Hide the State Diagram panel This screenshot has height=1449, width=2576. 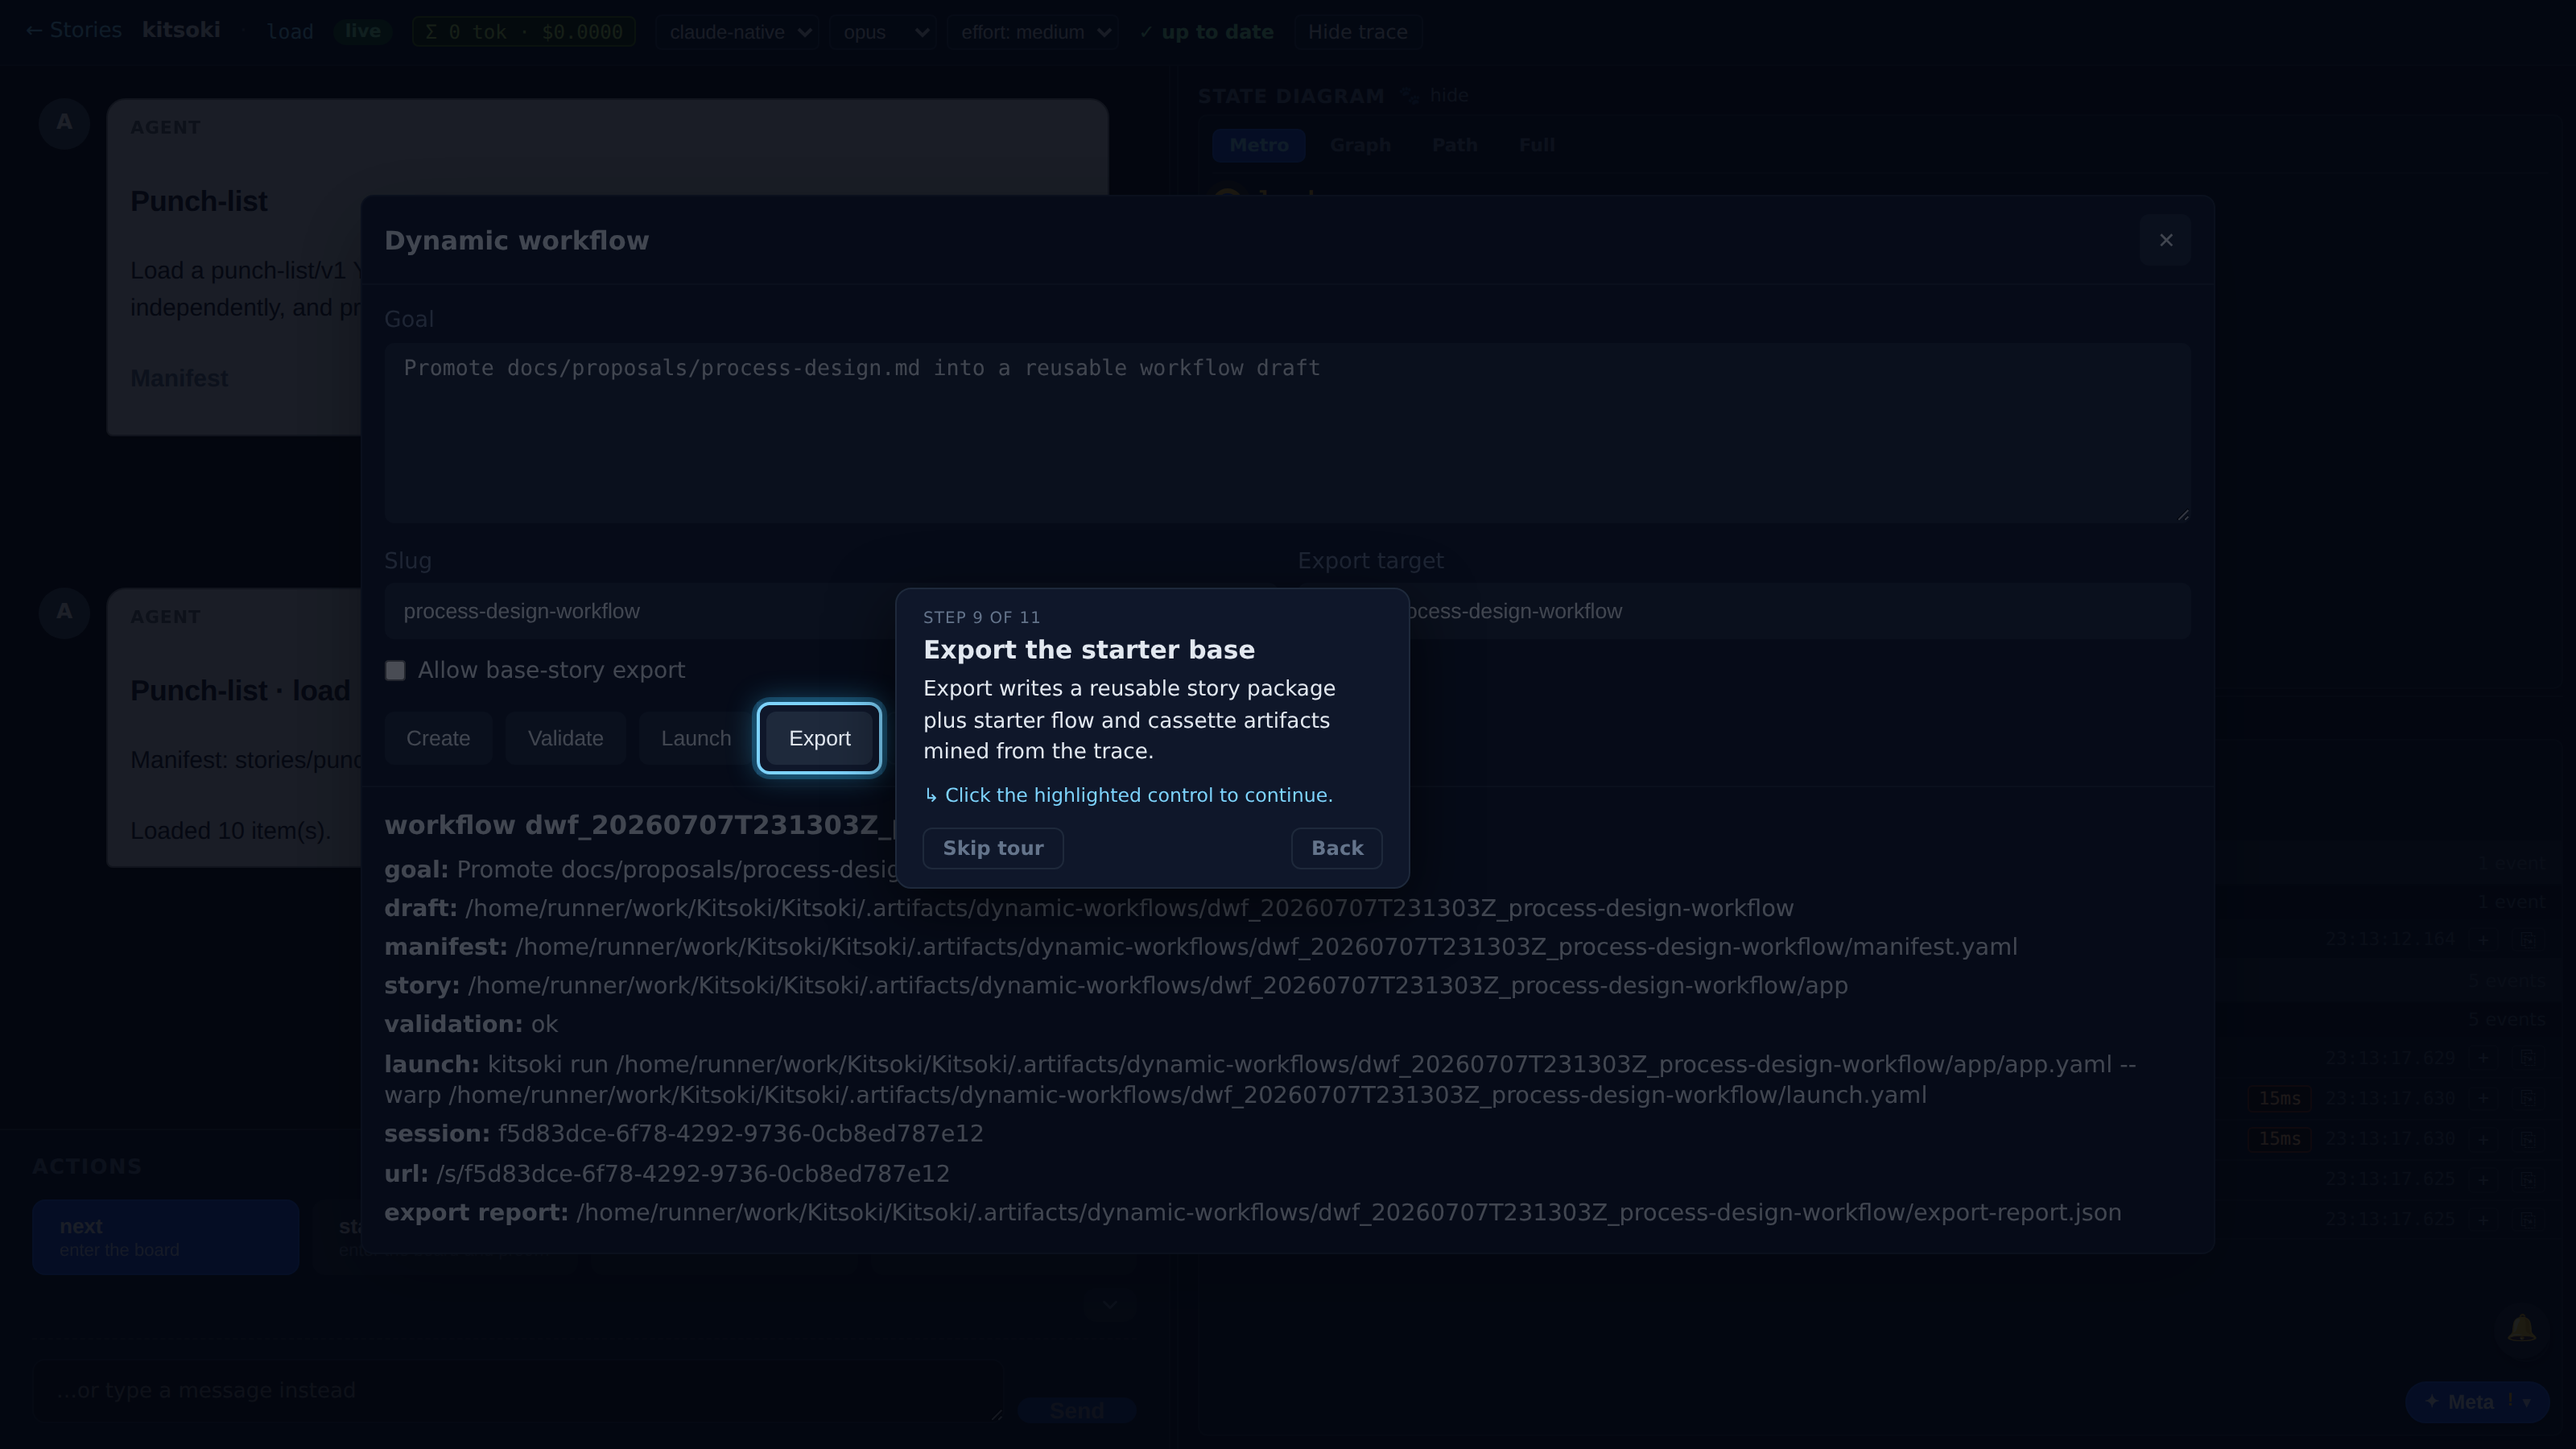point(1448,95)
